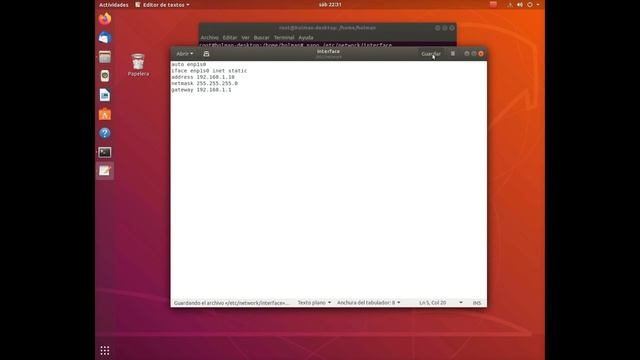Click the nano command line in terminal
This screenshot has height=360, width=640.
296,45
